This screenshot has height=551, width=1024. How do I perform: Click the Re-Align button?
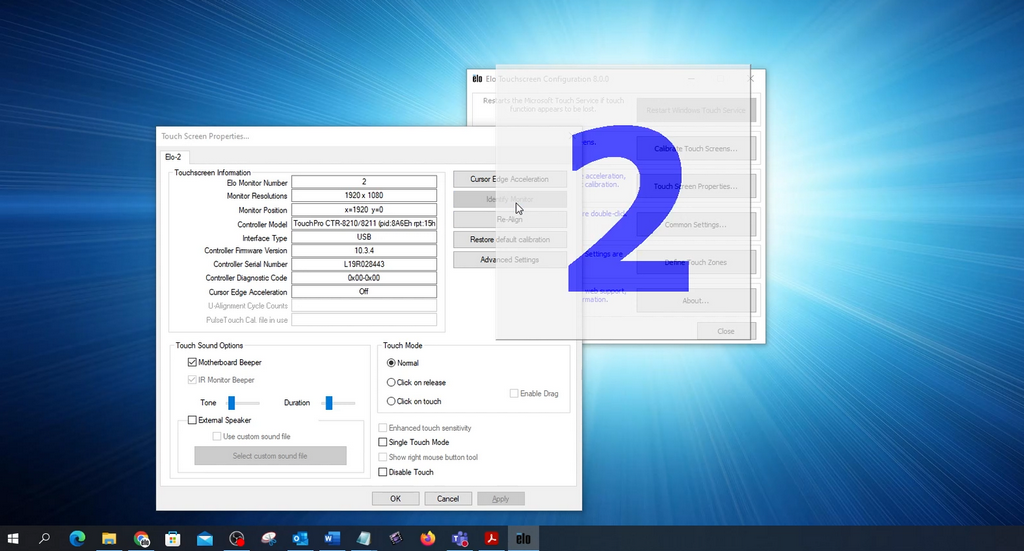509,219
